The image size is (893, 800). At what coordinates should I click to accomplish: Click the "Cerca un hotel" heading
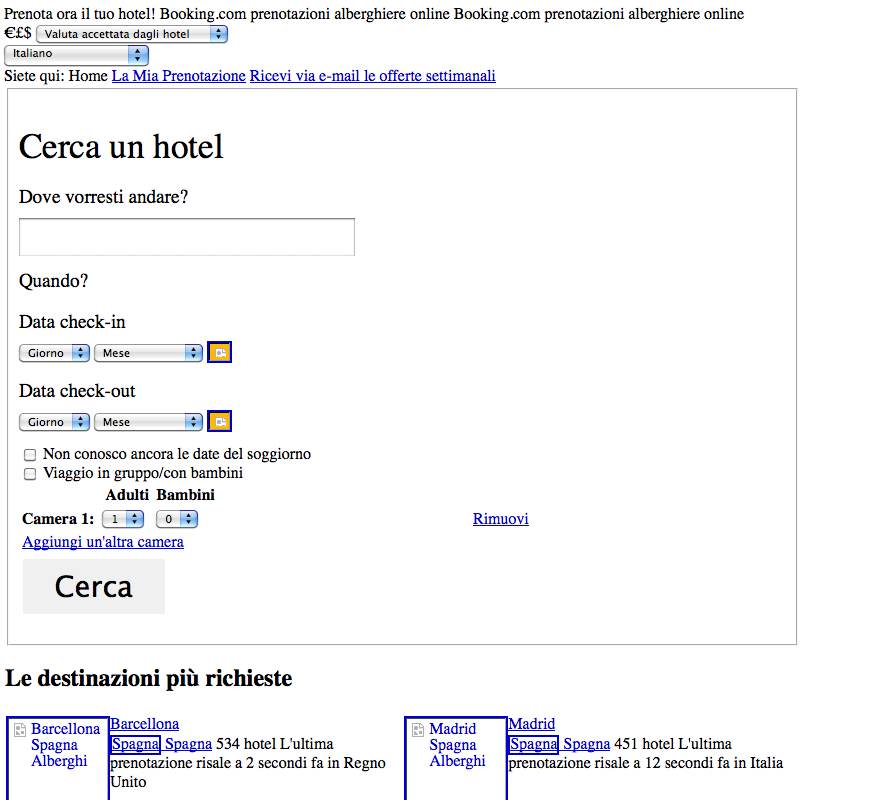[121, 147]
